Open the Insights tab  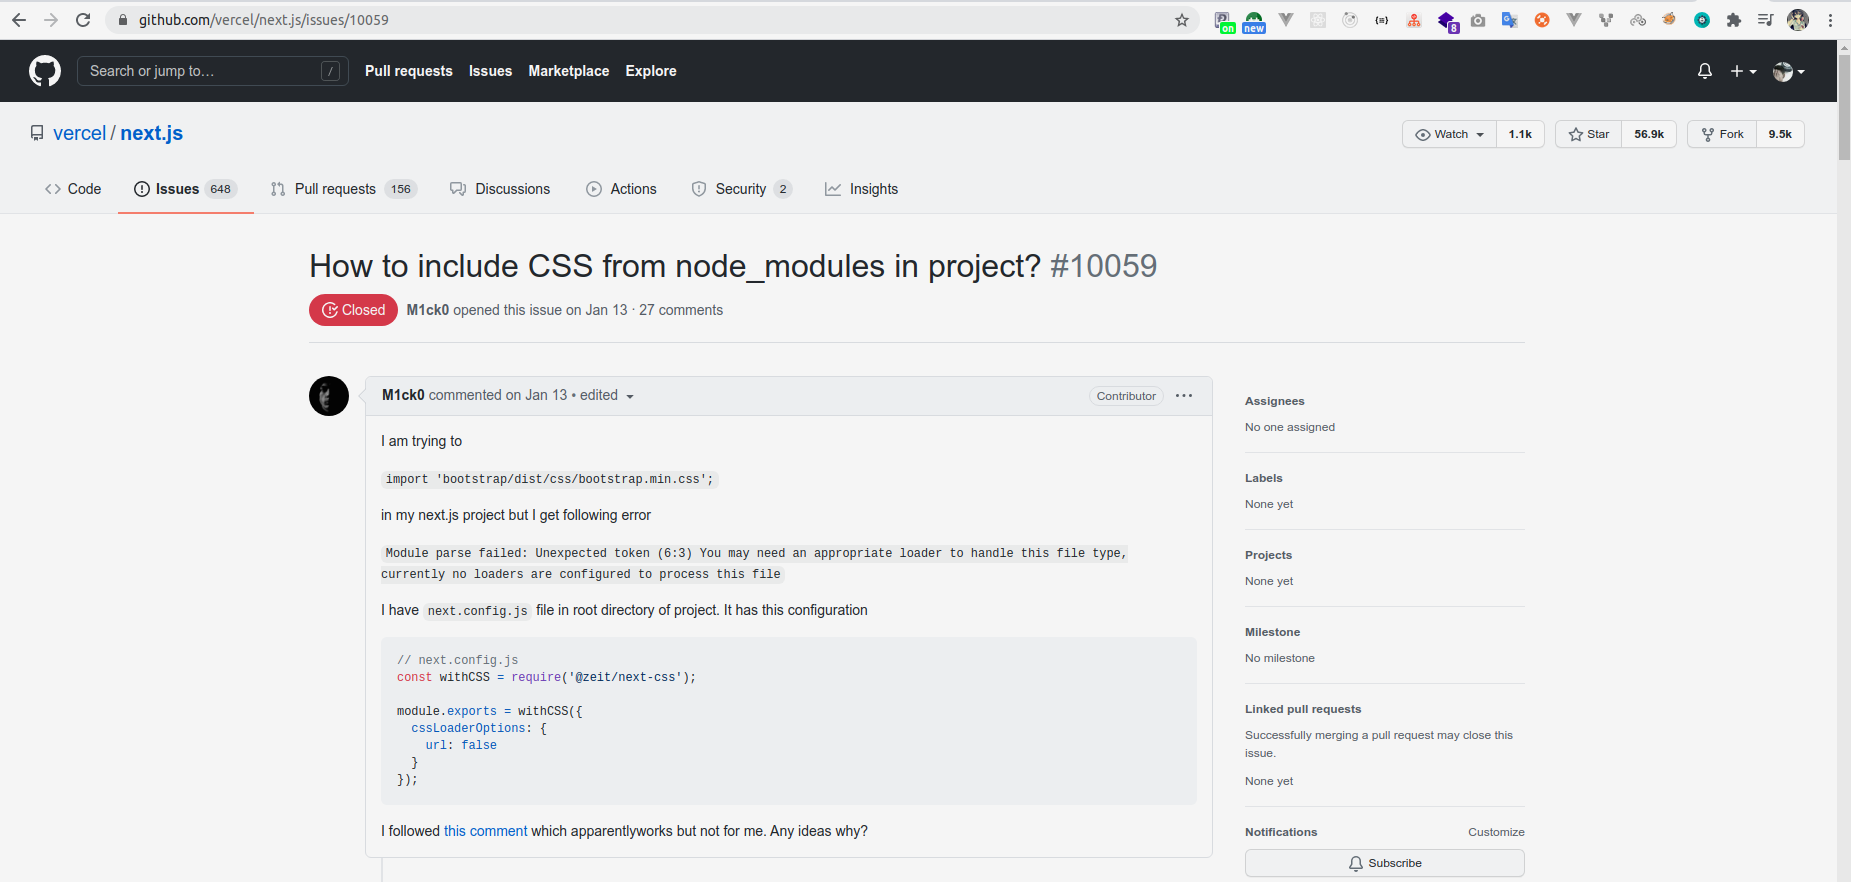pyautogui.click(x=862, y=189)
